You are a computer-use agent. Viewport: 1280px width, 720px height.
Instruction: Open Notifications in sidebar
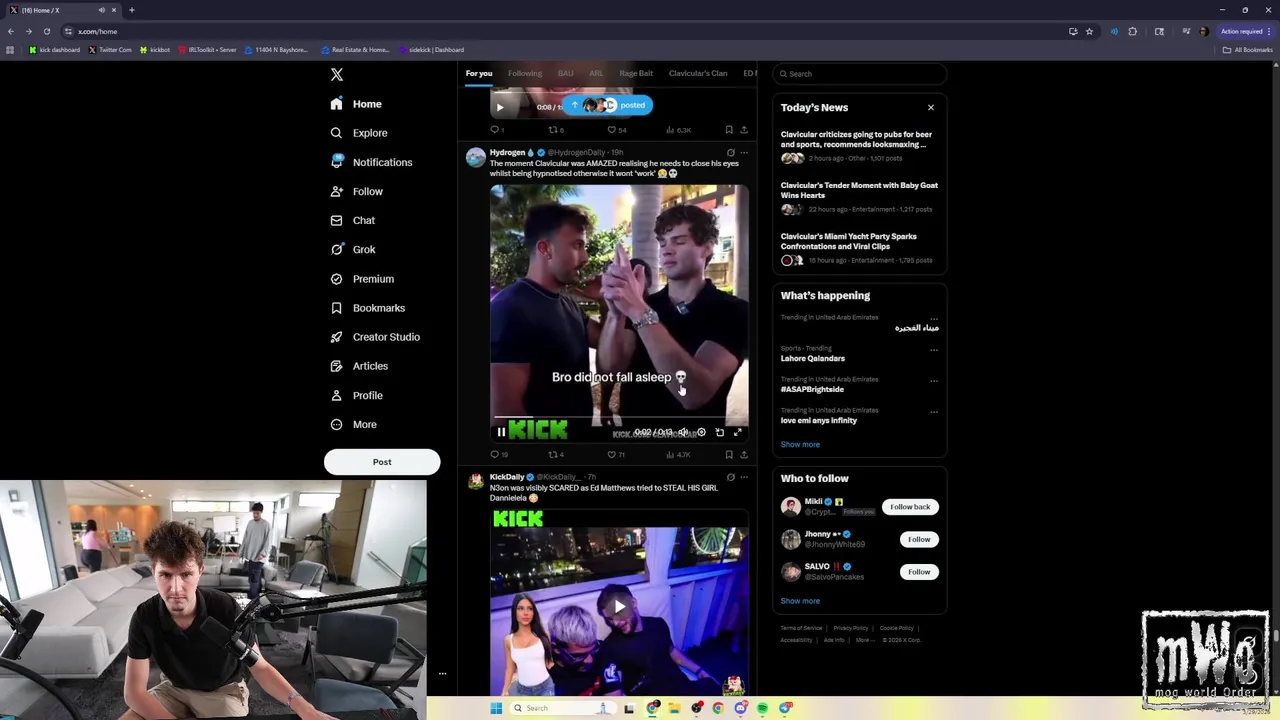(371, 162)
